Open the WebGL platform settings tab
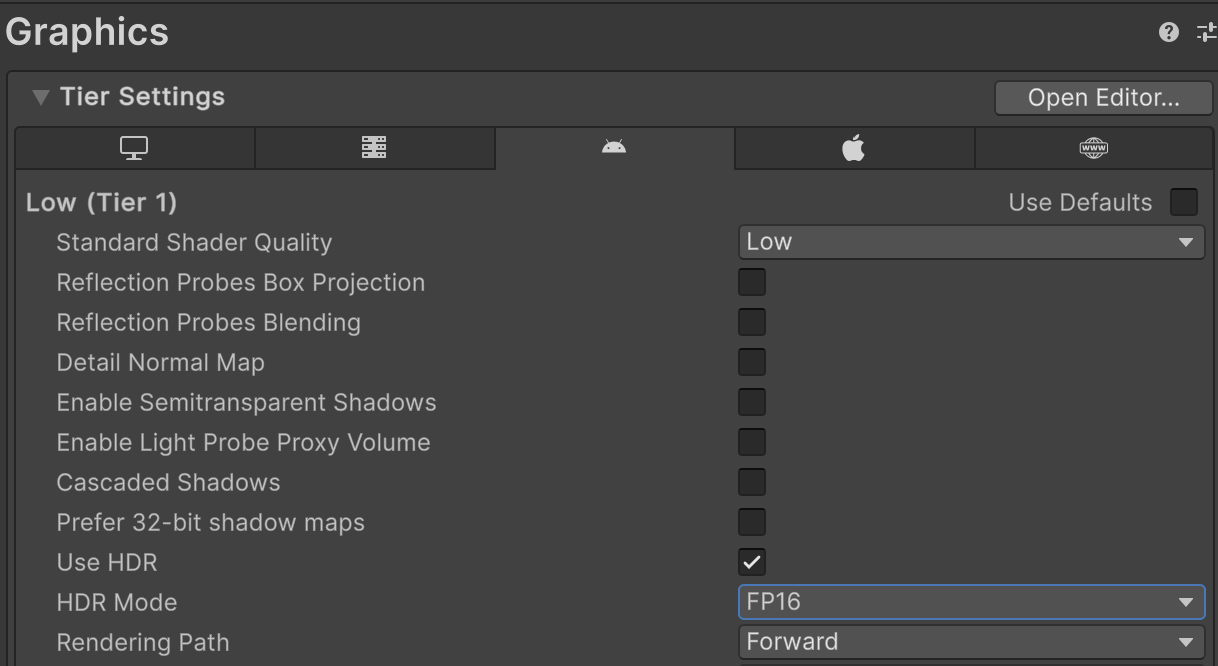Image resolution: width=1218 pixels, height=666 pixels. point(1093,147)
